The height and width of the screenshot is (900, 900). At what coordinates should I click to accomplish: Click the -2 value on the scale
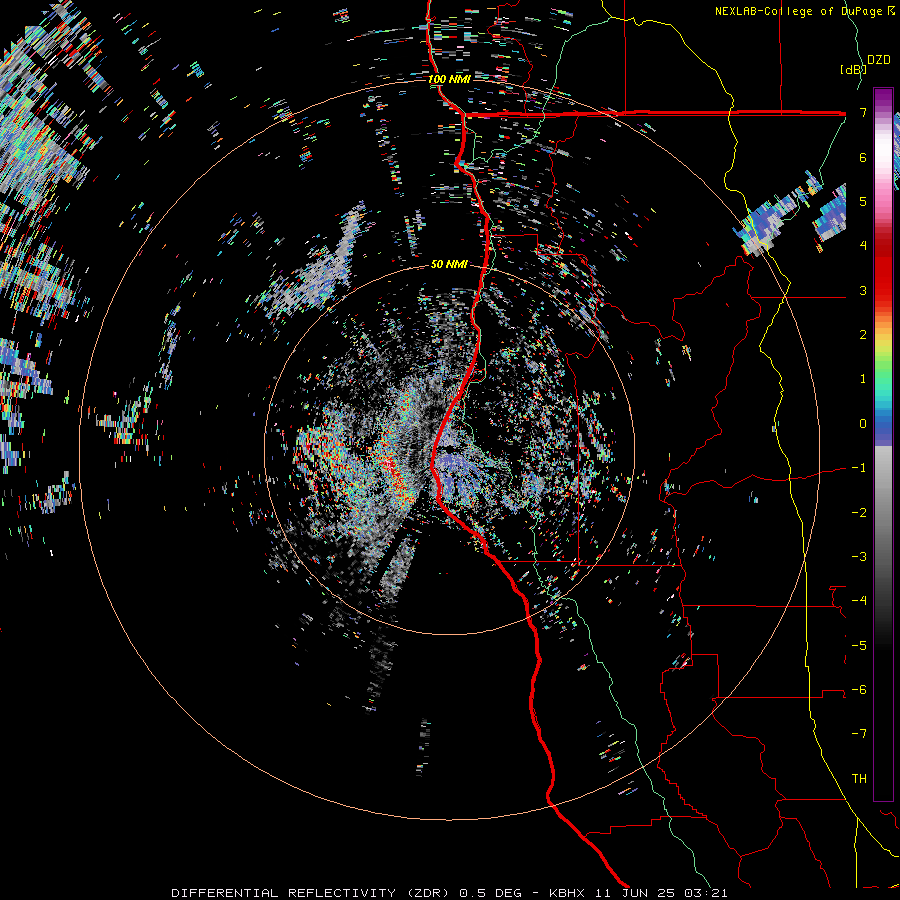[859, 513]
